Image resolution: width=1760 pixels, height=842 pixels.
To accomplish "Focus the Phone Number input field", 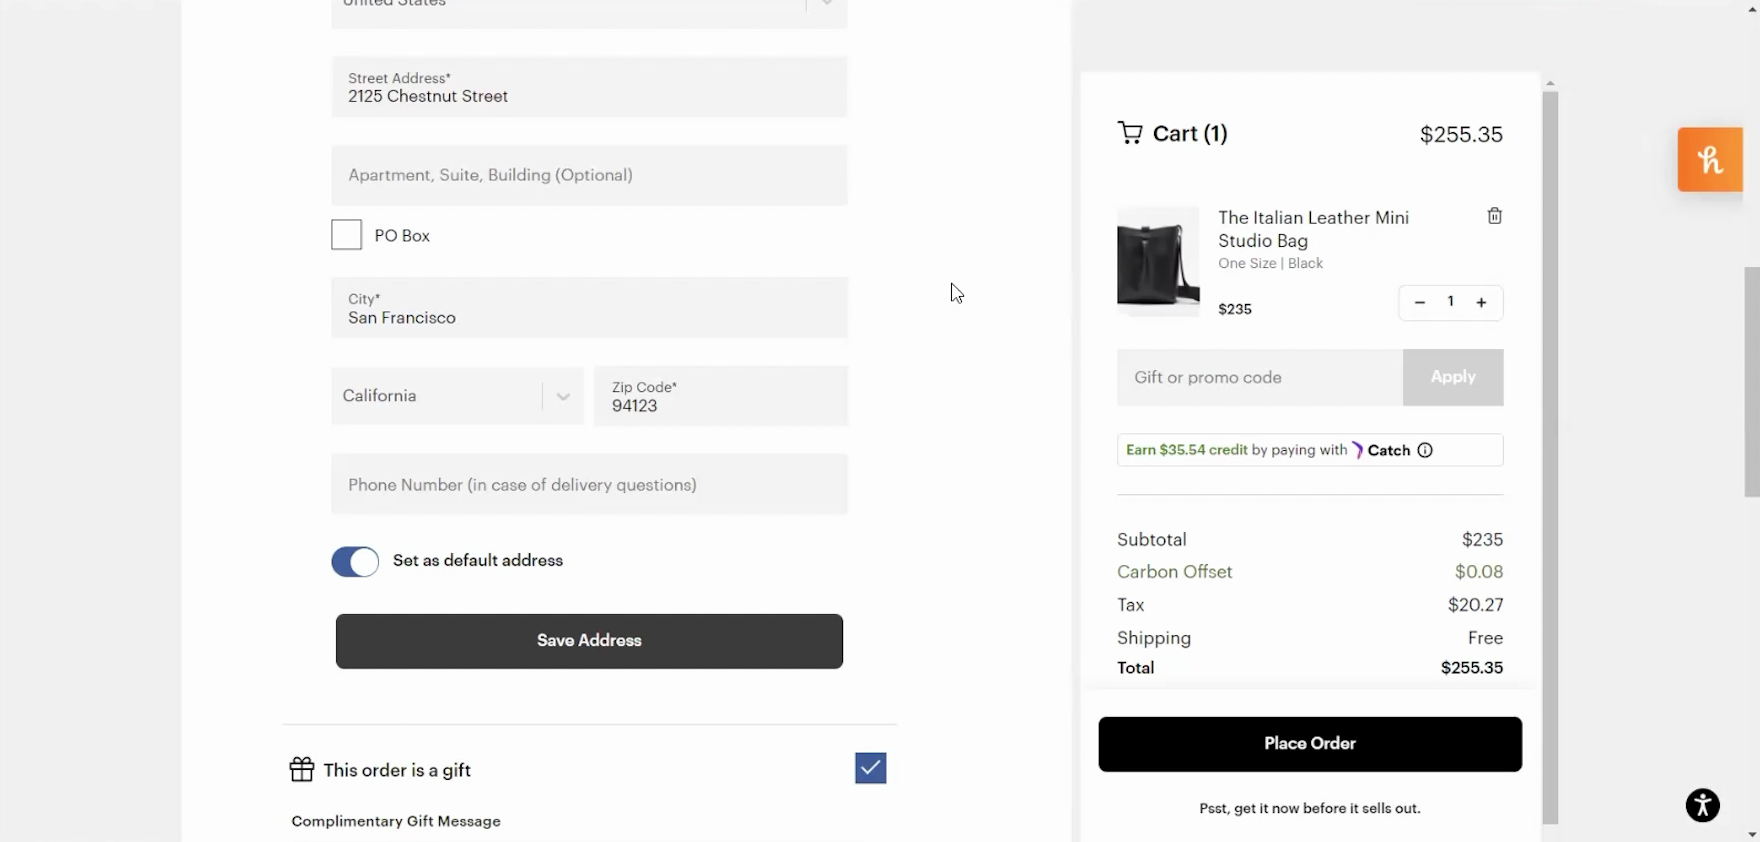I will coord(589,485).
